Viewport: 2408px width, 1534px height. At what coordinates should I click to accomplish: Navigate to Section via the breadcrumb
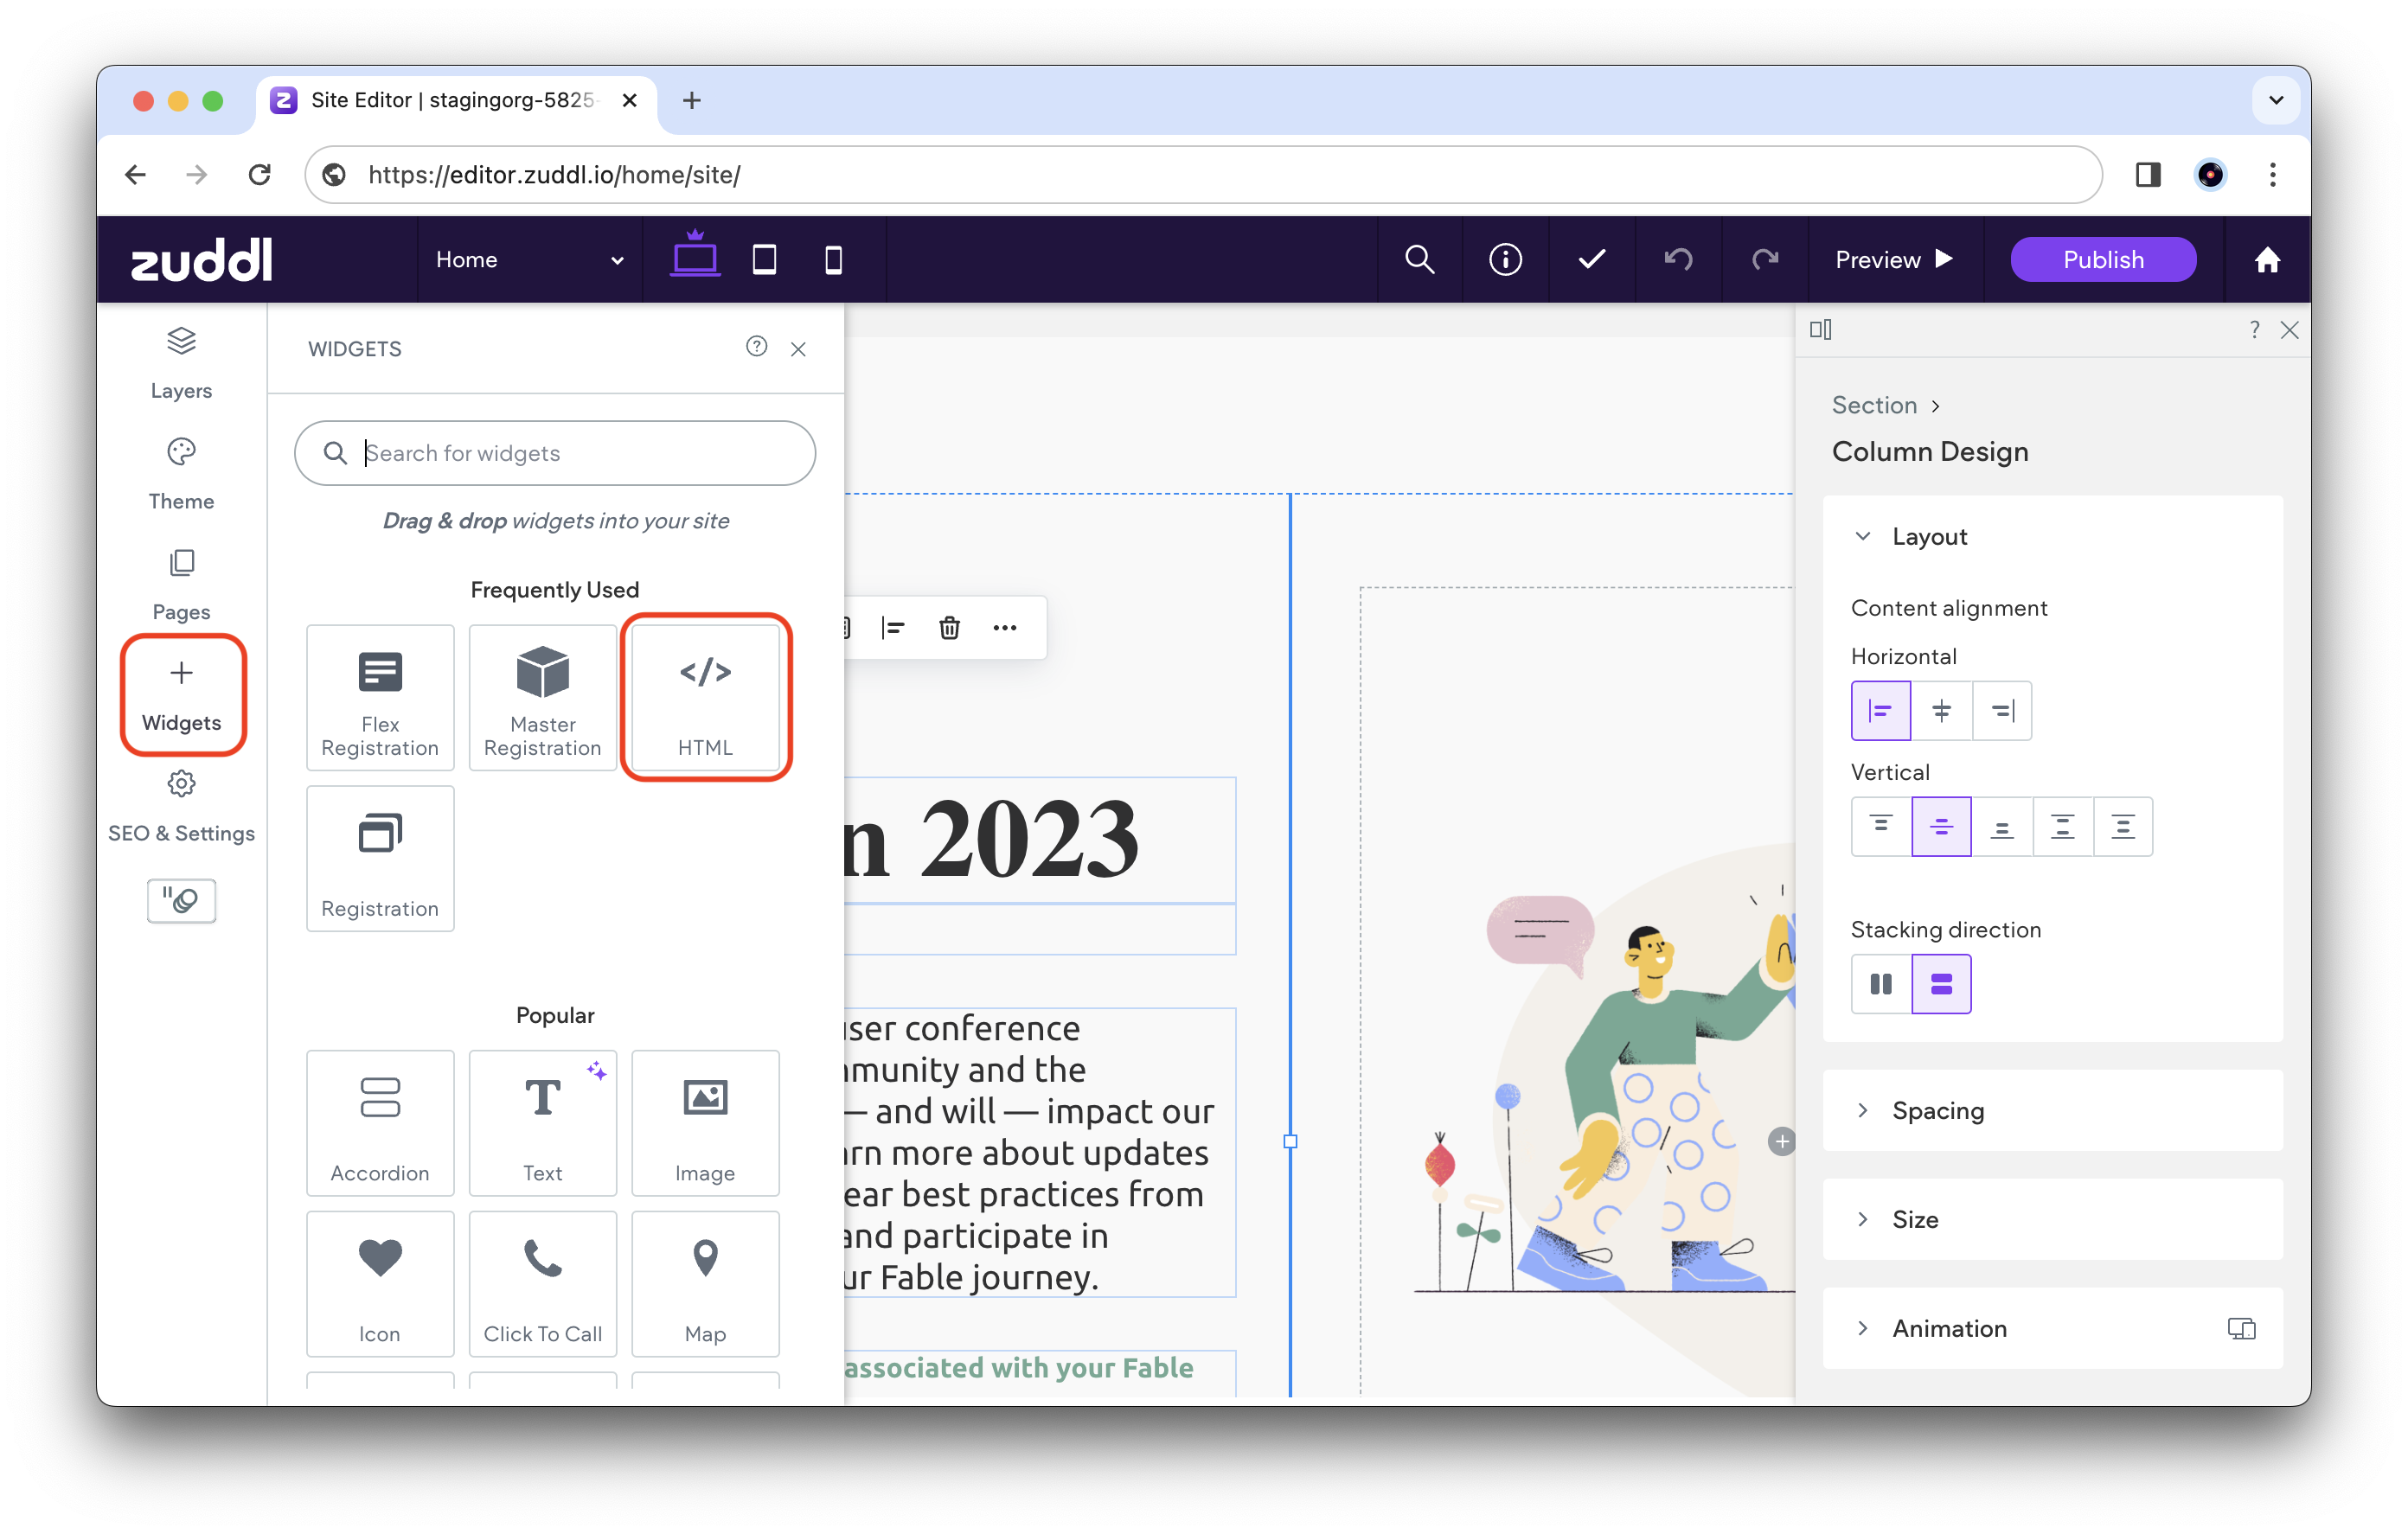tap(1874, 405)
